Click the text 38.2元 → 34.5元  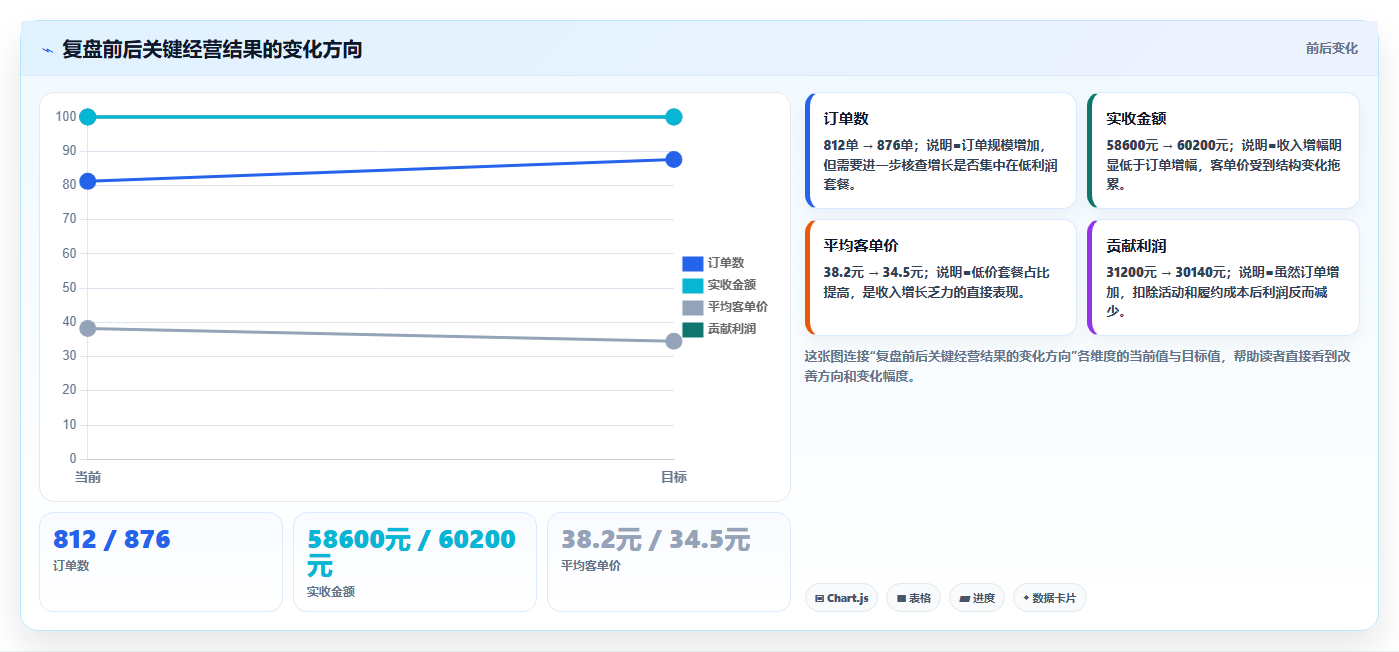tap(873, 272)
